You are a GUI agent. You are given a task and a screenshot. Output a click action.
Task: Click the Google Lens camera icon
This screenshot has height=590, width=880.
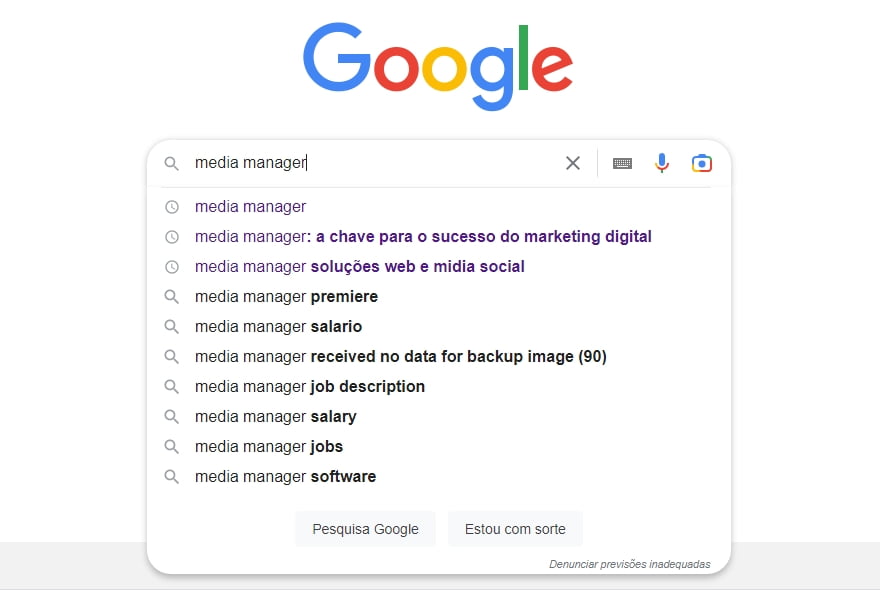(702, 162)
